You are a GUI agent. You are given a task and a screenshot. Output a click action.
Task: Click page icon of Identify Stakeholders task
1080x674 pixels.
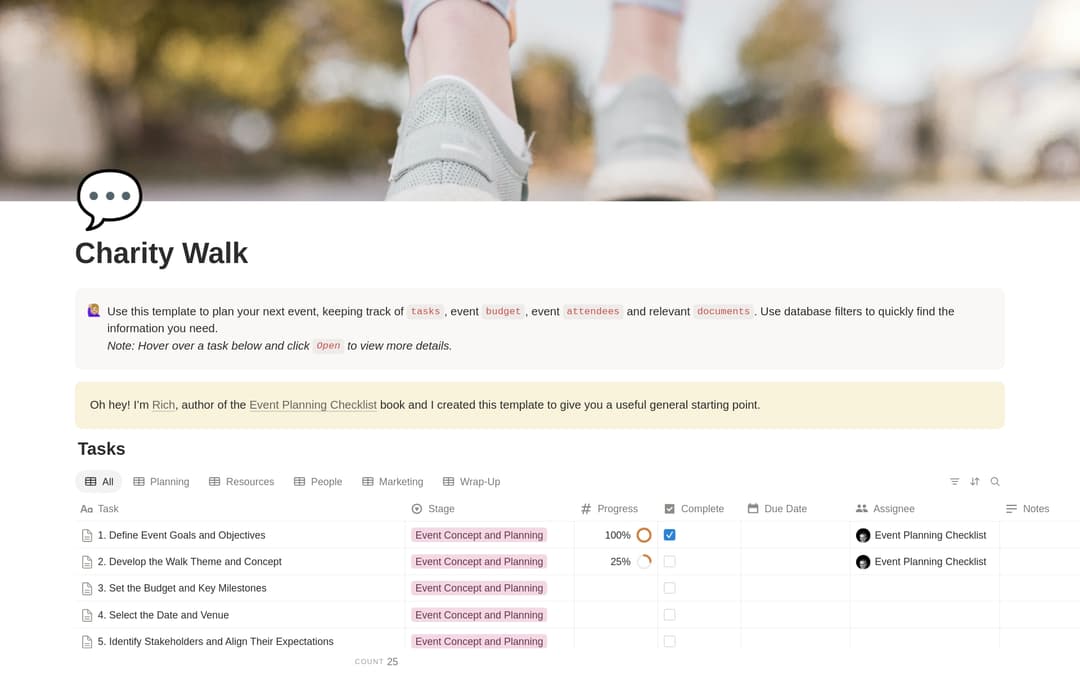pyautogui.click(x=87, y=642)
